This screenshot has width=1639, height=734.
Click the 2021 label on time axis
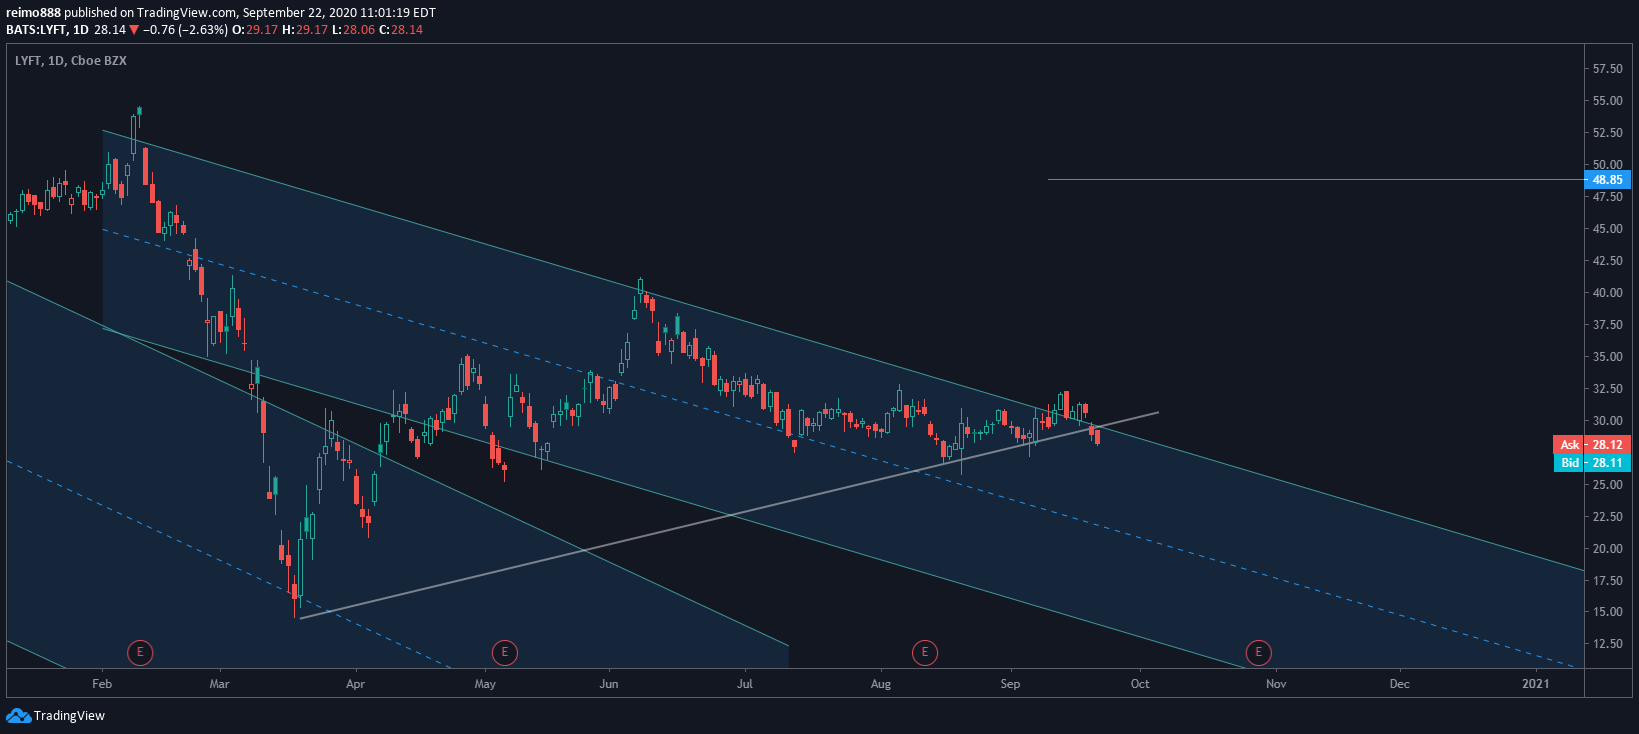point(1535,684)
